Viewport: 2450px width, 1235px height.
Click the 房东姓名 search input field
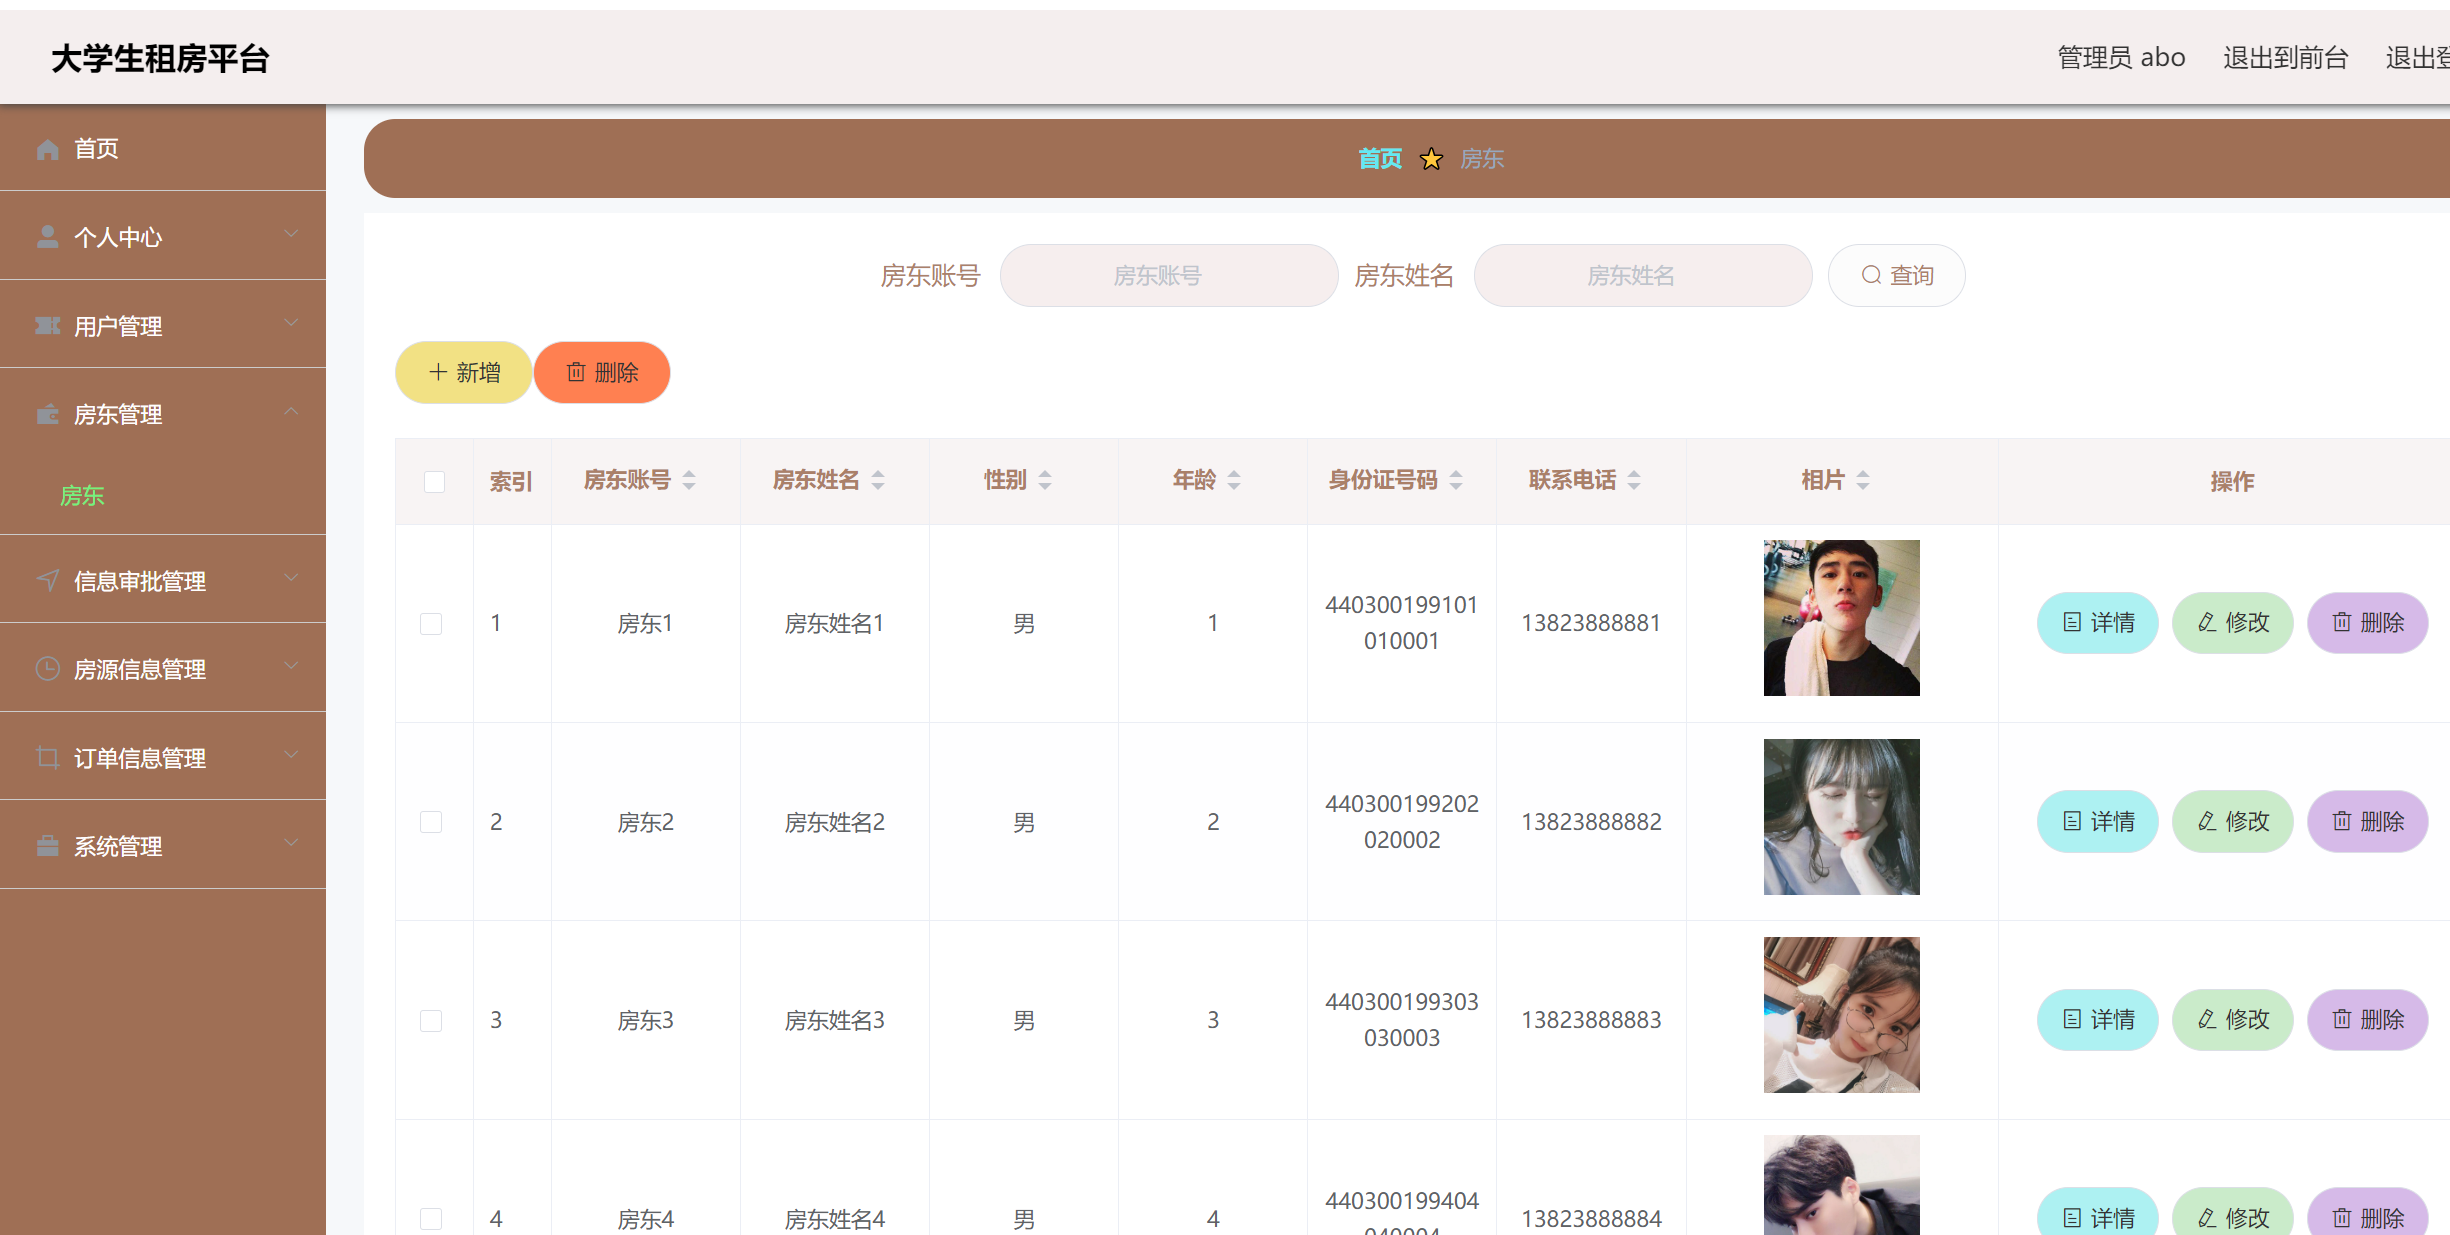tap(1642, 276)
